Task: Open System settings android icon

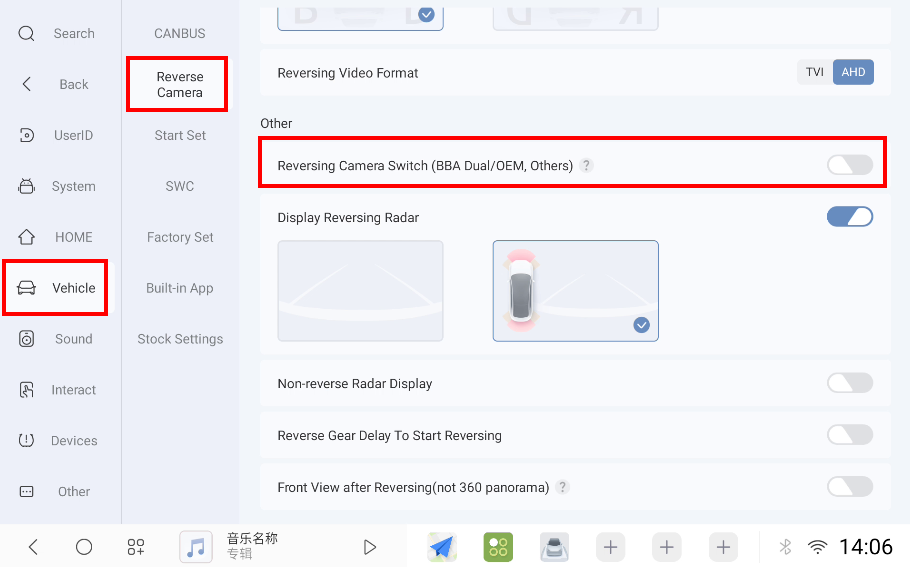Action: [26, 186]
